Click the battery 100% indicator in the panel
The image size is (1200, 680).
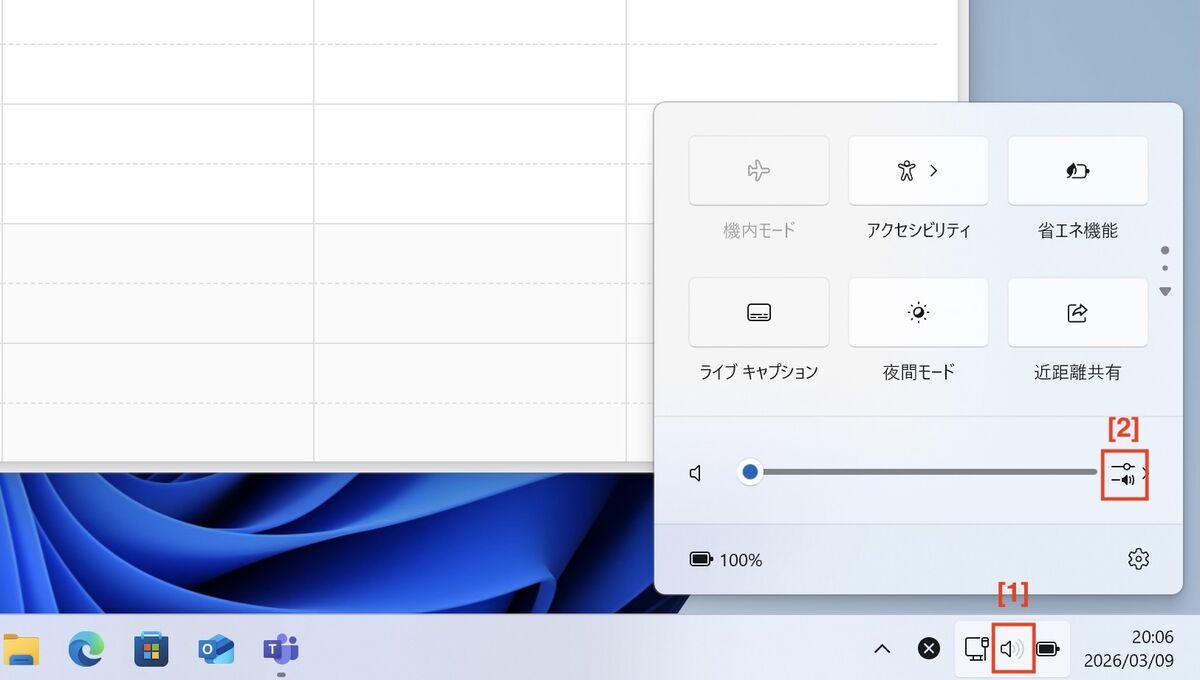[726, 560]
